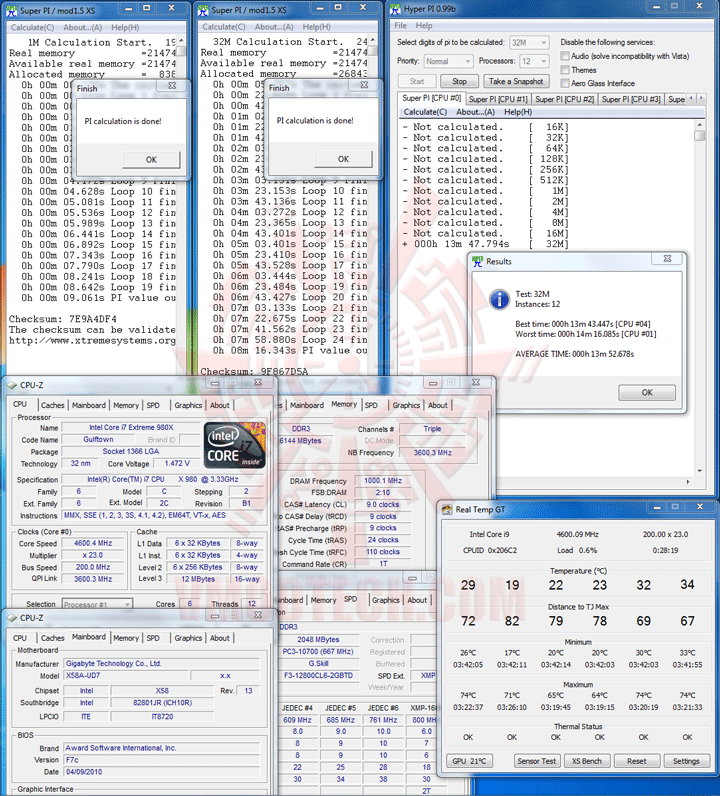The image size is (720, 796).
Task: Click the 000h 13m 47.794s 32M result line
Action: pyautogui.click(x=485, y=244)
